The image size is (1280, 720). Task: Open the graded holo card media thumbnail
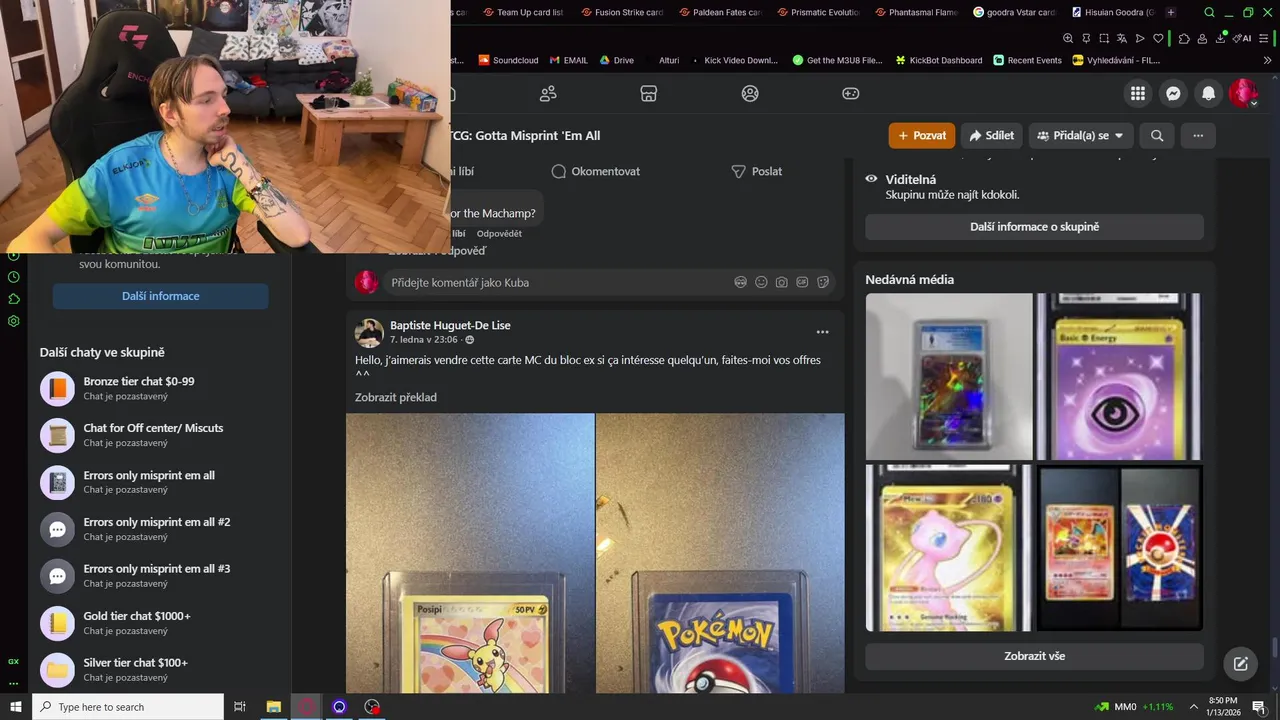click(949, 376)
